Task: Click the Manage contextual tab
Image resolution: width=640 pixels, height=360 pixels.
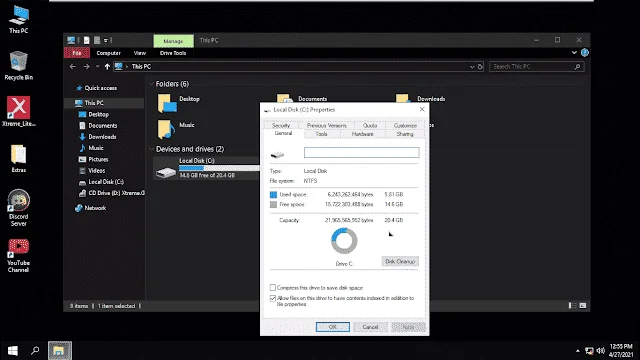Action: [173, 41]
